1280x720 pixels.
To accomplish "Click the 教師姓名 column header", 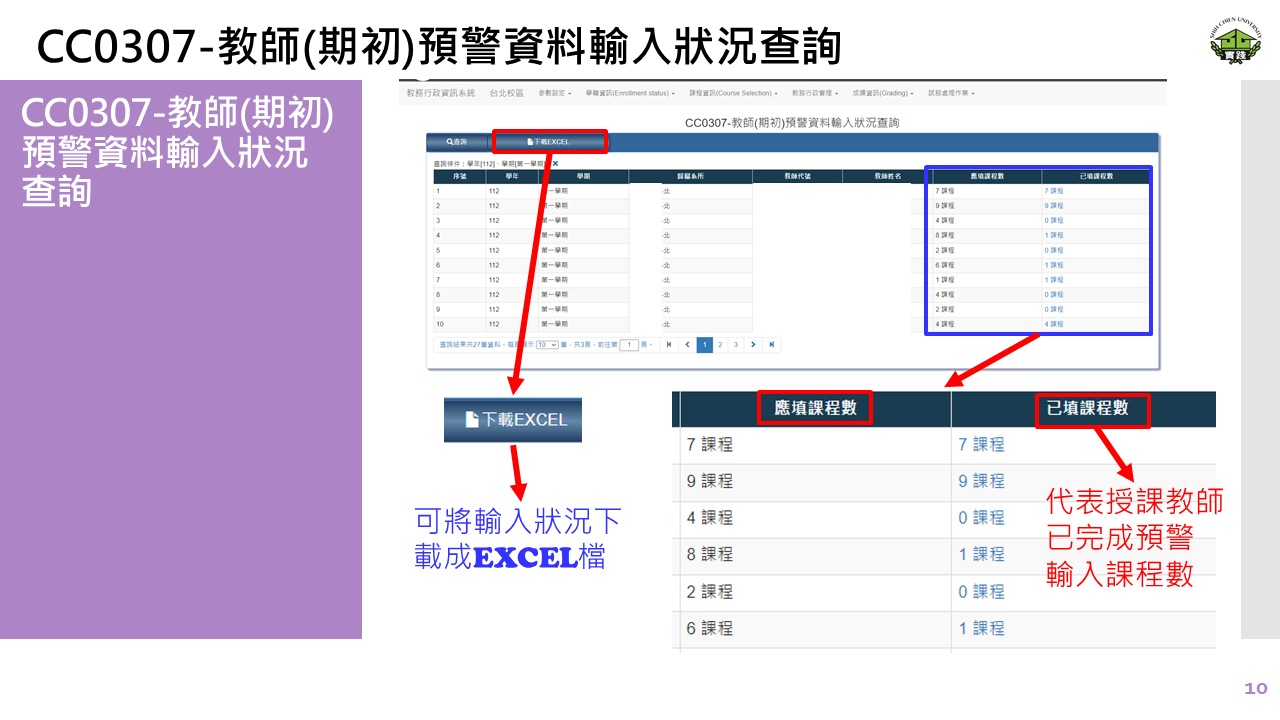I will 887,176.
